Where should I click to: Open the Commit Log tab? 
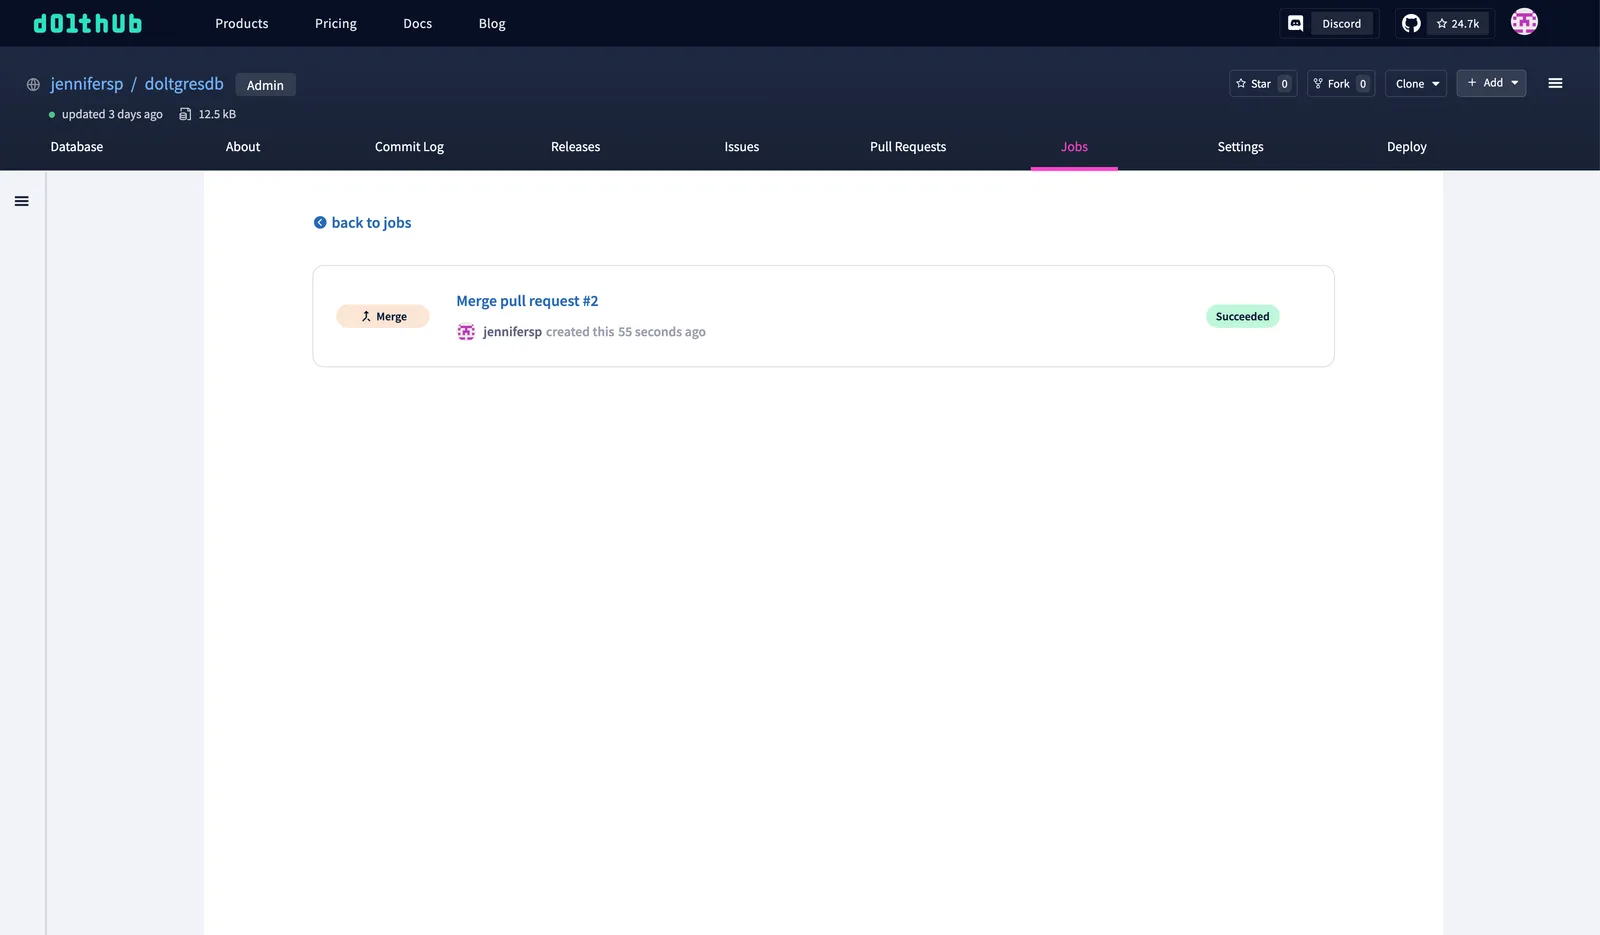tap(409, 147)
